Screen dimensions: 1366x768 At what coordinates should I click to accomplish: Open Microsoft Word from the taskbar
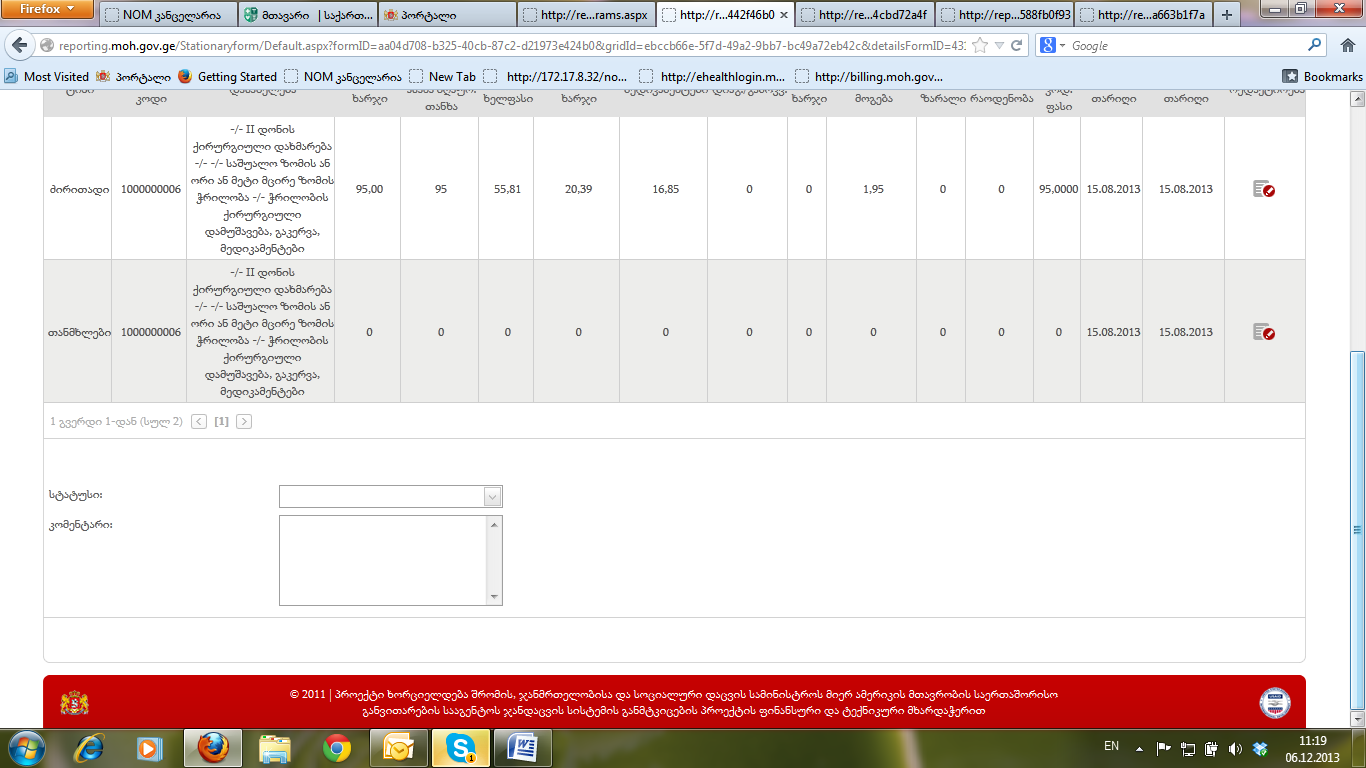[x=523, y=748]
